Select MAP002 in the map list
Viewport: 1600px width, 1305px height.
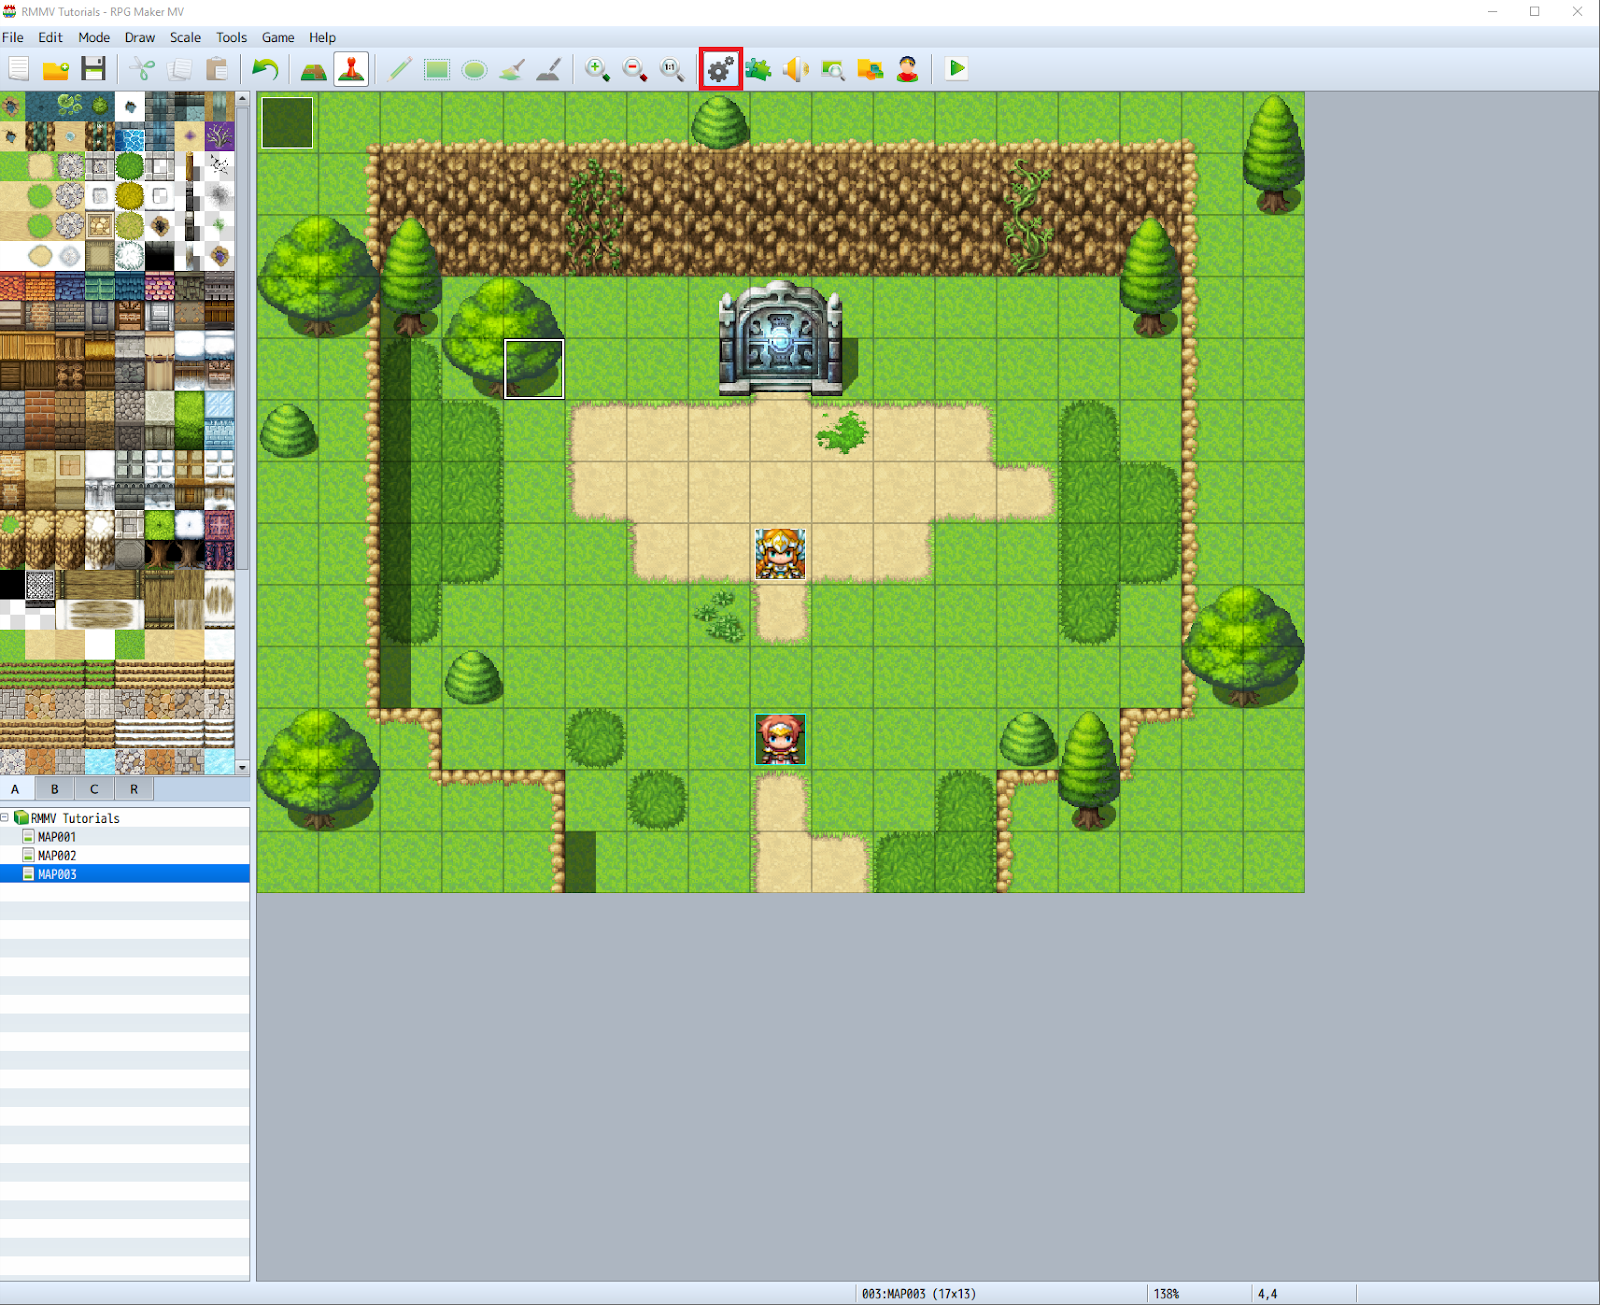point(57,856)
